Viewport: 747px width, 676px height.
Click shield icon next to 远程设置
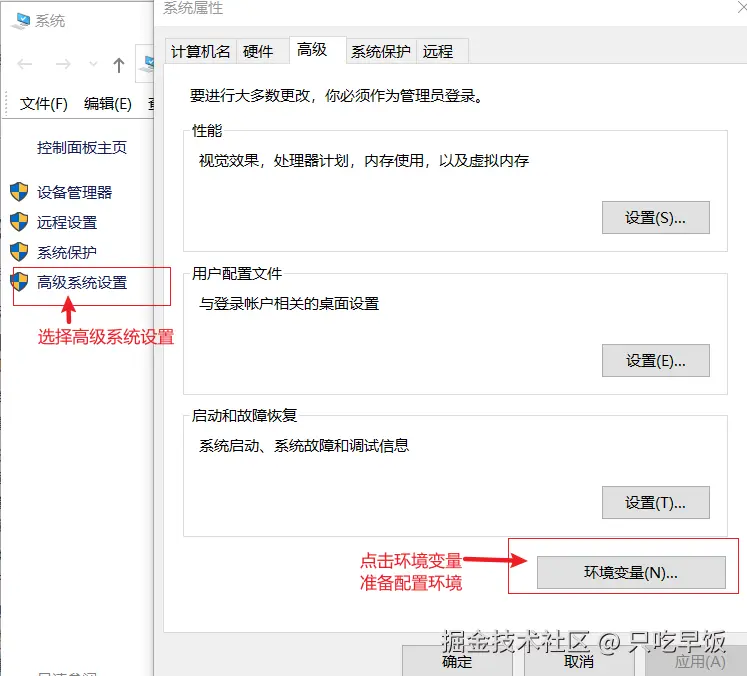(x=19, y=222)
